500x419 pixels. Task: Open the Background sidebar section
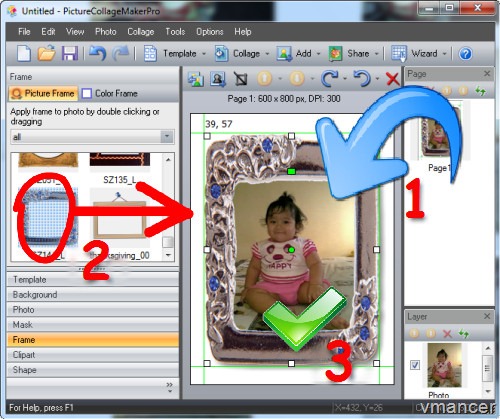[x=93, y=295]
